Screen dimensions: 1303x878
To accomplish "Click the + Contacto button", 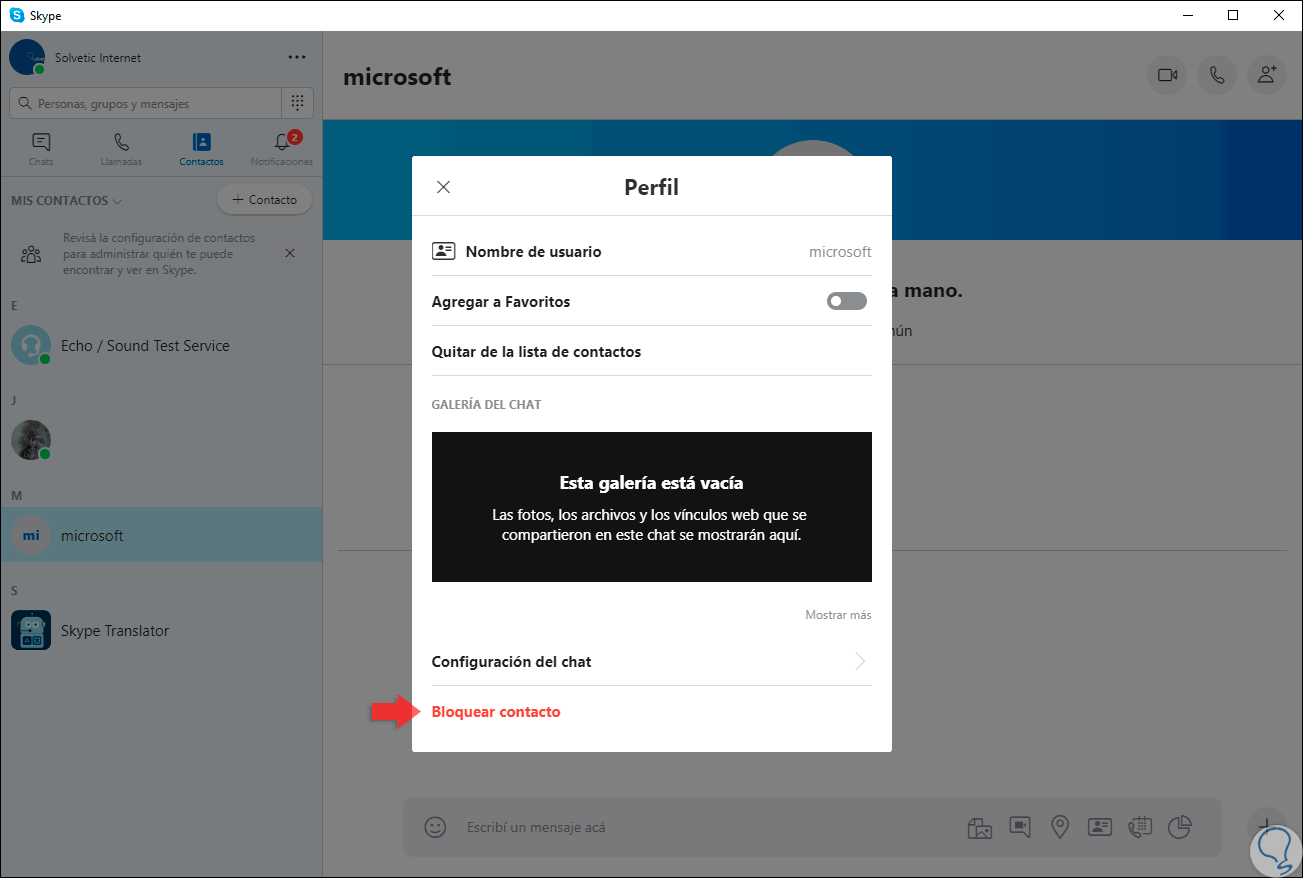I will coord(265,200).
